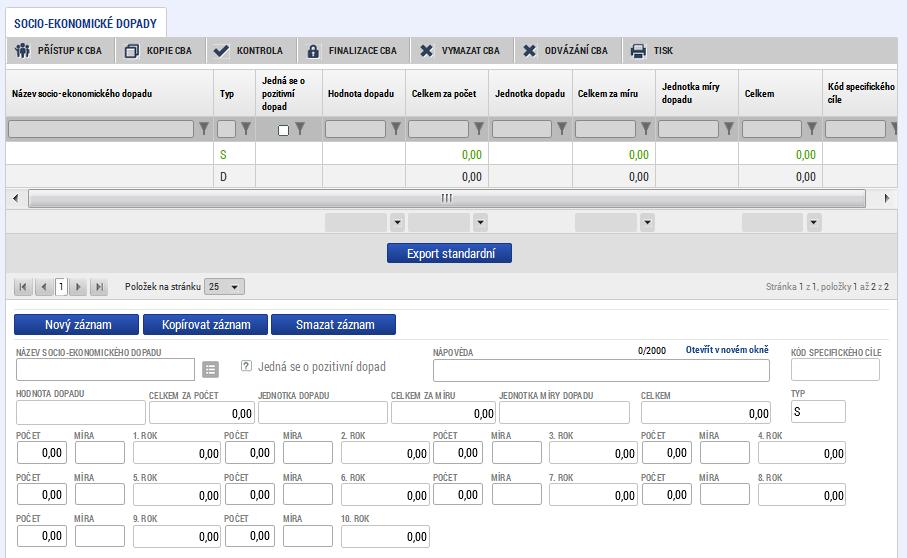
Task: Click Export standardní button
Action: click(449, 253)
